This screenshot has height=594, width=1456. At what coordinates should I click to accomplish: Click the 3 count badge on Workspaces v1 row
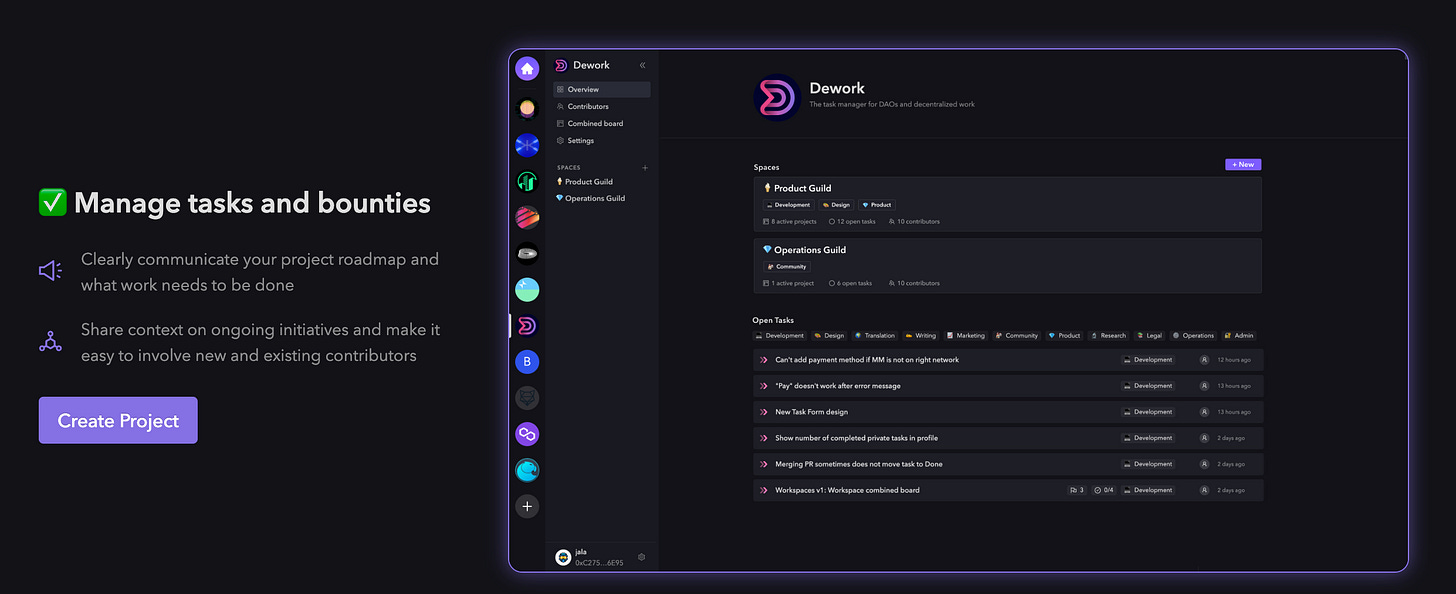pyautogui.click(x=1076, y=490)
